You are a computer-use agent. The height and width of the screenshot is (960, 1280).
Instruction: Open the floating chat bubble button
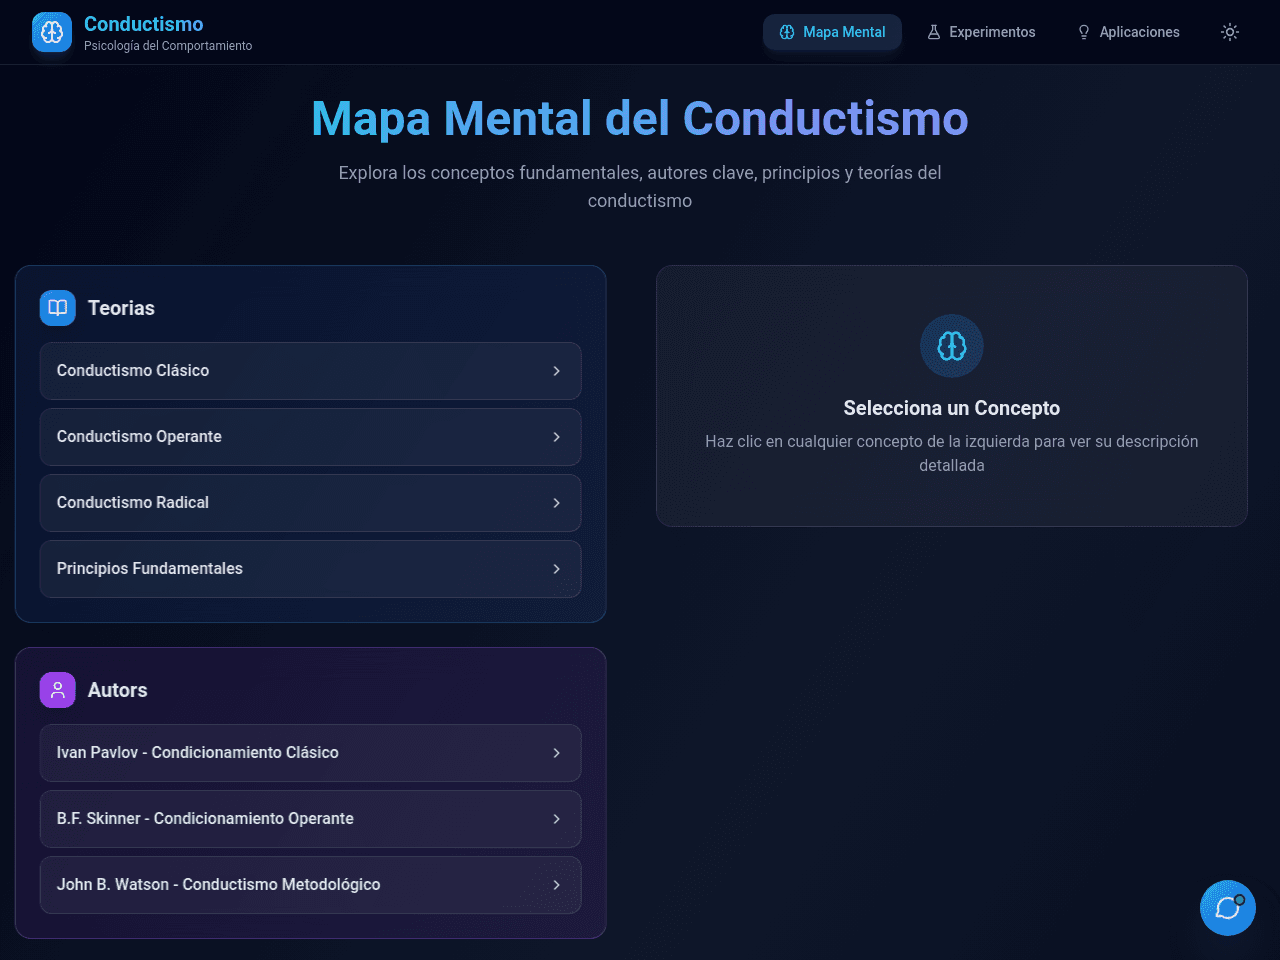pyautogui.click(x=1228, y=908)
